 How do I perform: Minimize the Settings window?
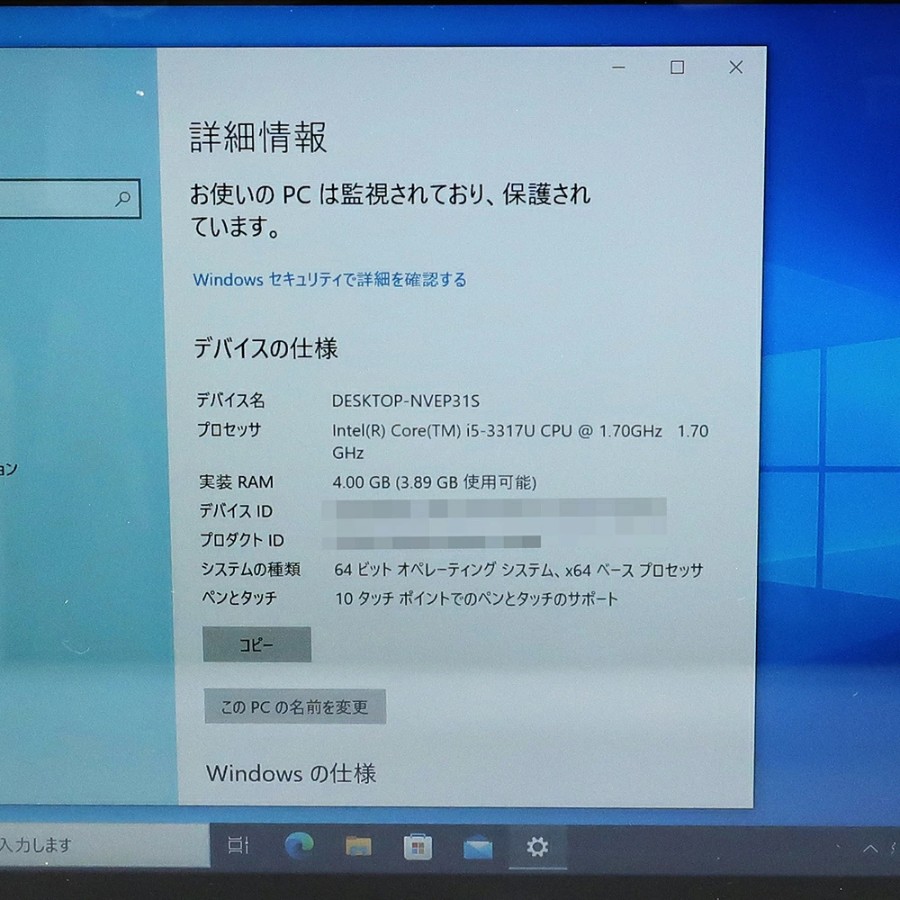click(618, 67)
